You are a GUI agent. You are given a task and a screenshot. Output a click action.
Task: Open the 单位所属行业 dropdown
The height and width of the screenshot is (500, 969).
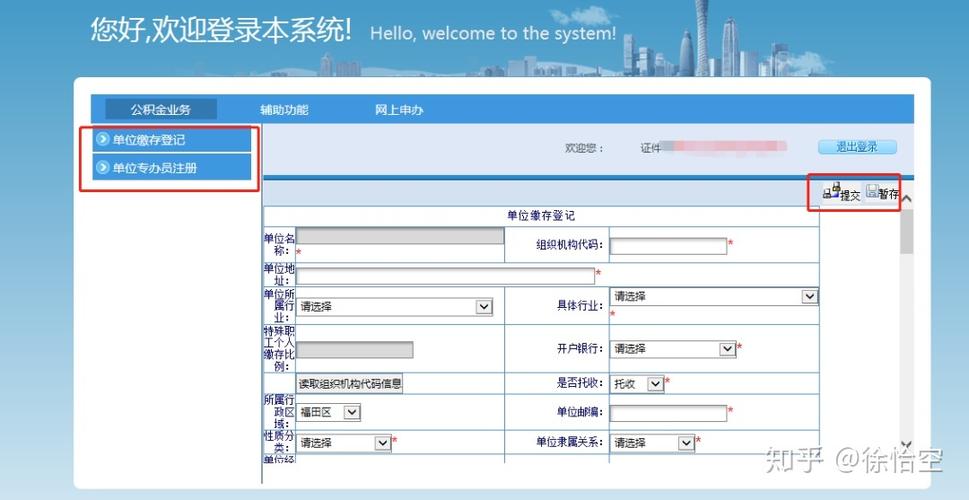(x=394, y=307)
